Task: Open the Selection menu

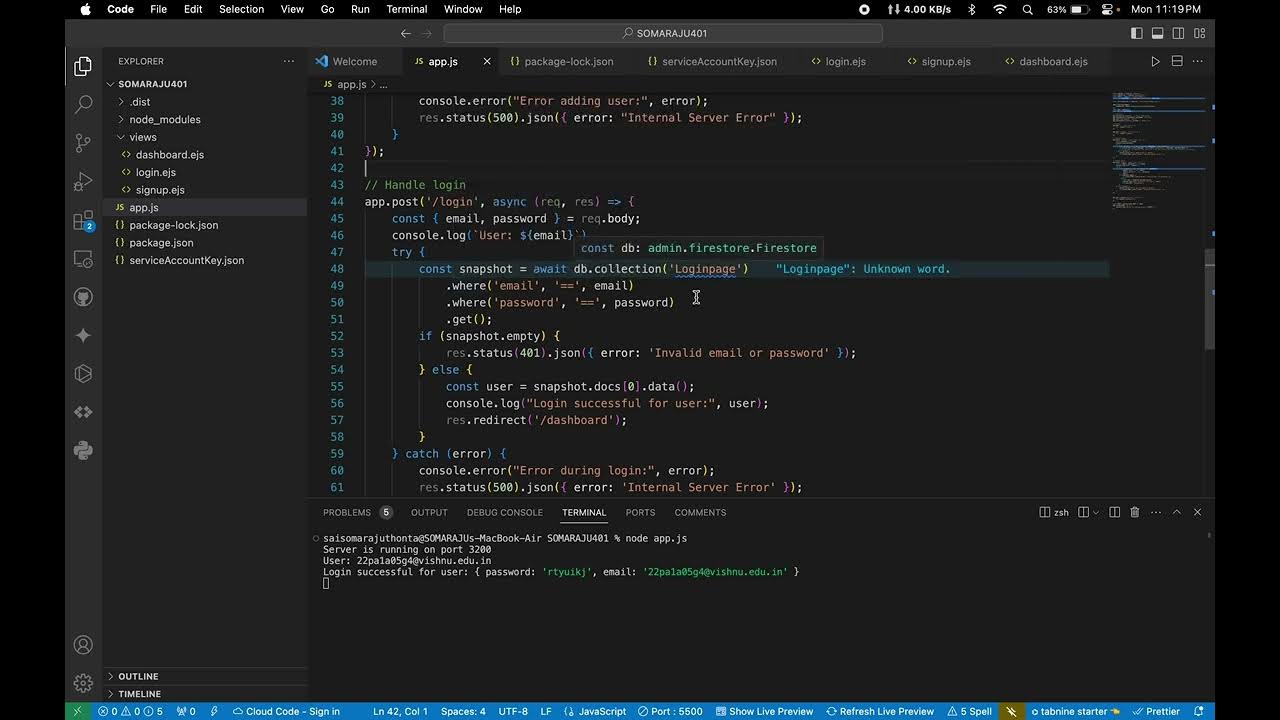Action: (x=241, y=9)
